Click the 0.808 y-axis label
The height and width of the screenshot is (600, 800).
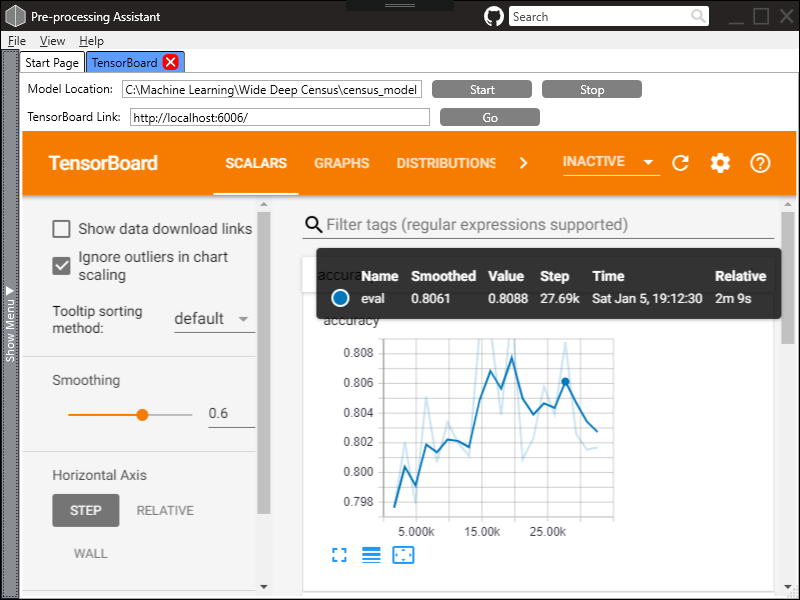(359, 353)
